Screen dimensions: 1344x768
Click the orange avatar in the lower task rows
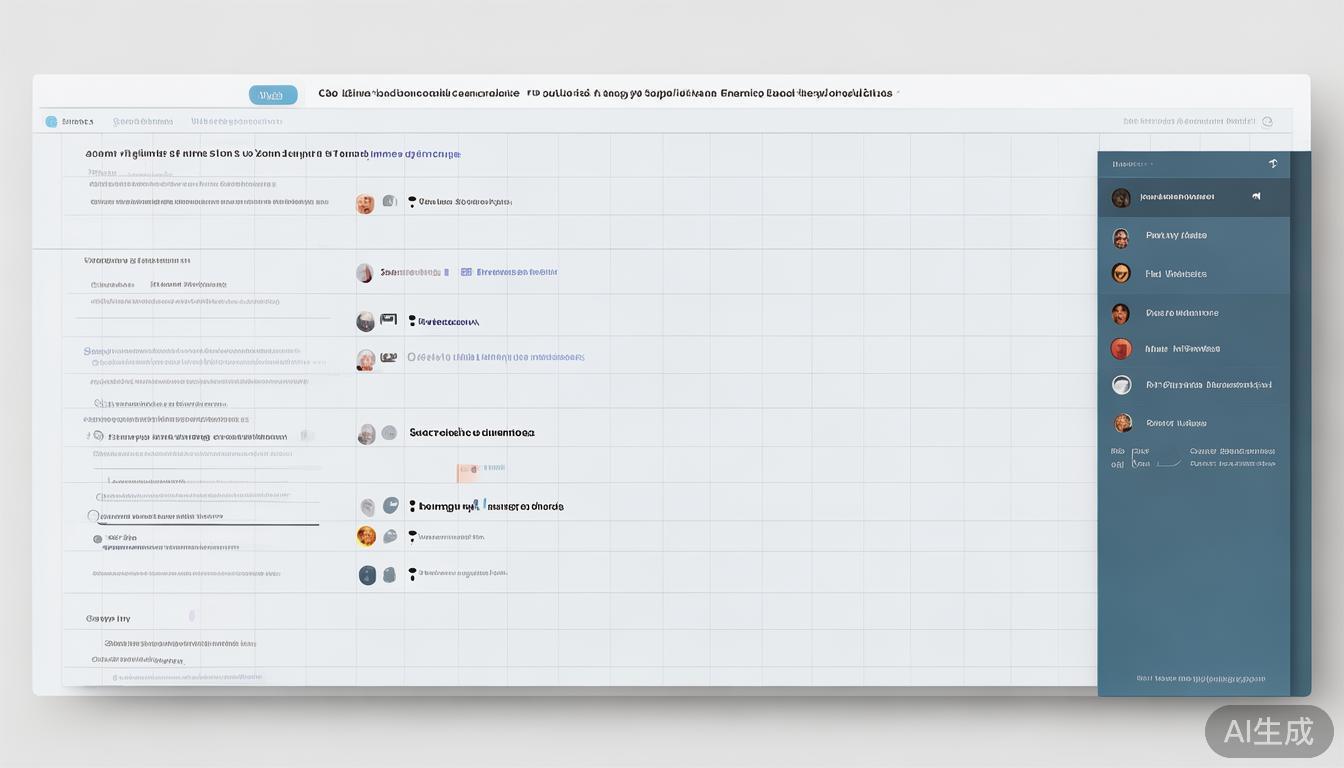click(367, 536)
